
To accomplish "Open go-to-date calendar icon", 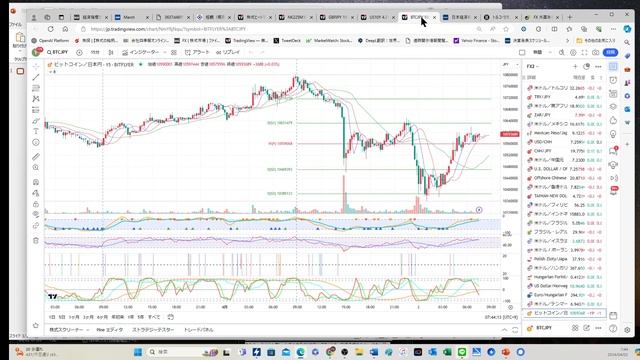I will tap(171, 317).
